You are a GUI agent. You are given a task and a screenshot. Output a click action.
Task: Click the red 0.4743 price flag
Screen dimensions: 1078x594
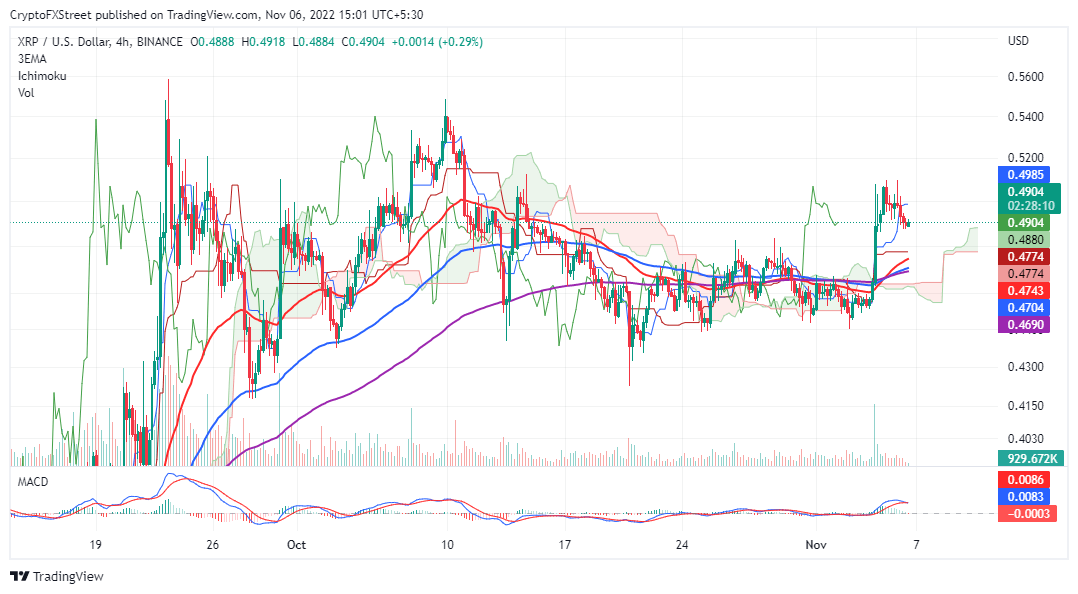(x=1027, y=292)
